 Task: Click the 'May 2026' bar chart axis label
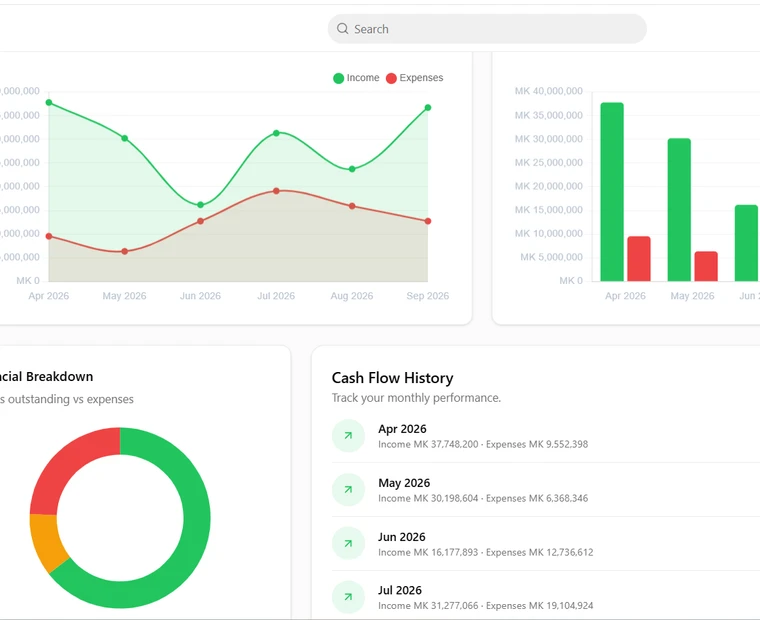pos(692,296)
